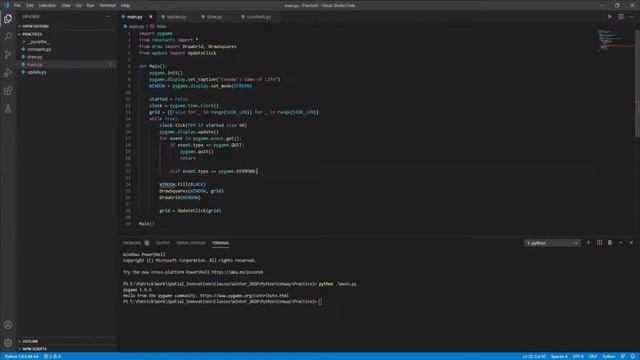Image resolution: width=640 pixels, height=360 pixels.
Task: Click the terminal prompt input line
Action: (x=222, y=302)
